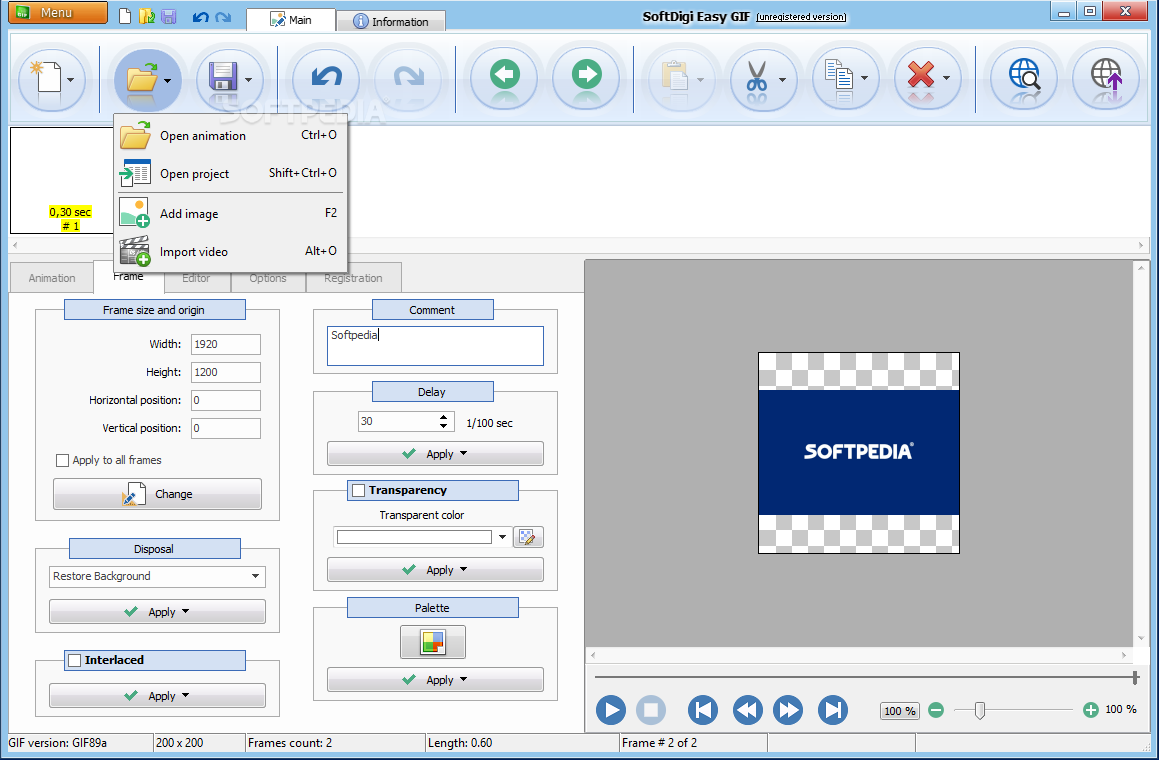Click the transparent color swatch field

click(x=414, y=537)
